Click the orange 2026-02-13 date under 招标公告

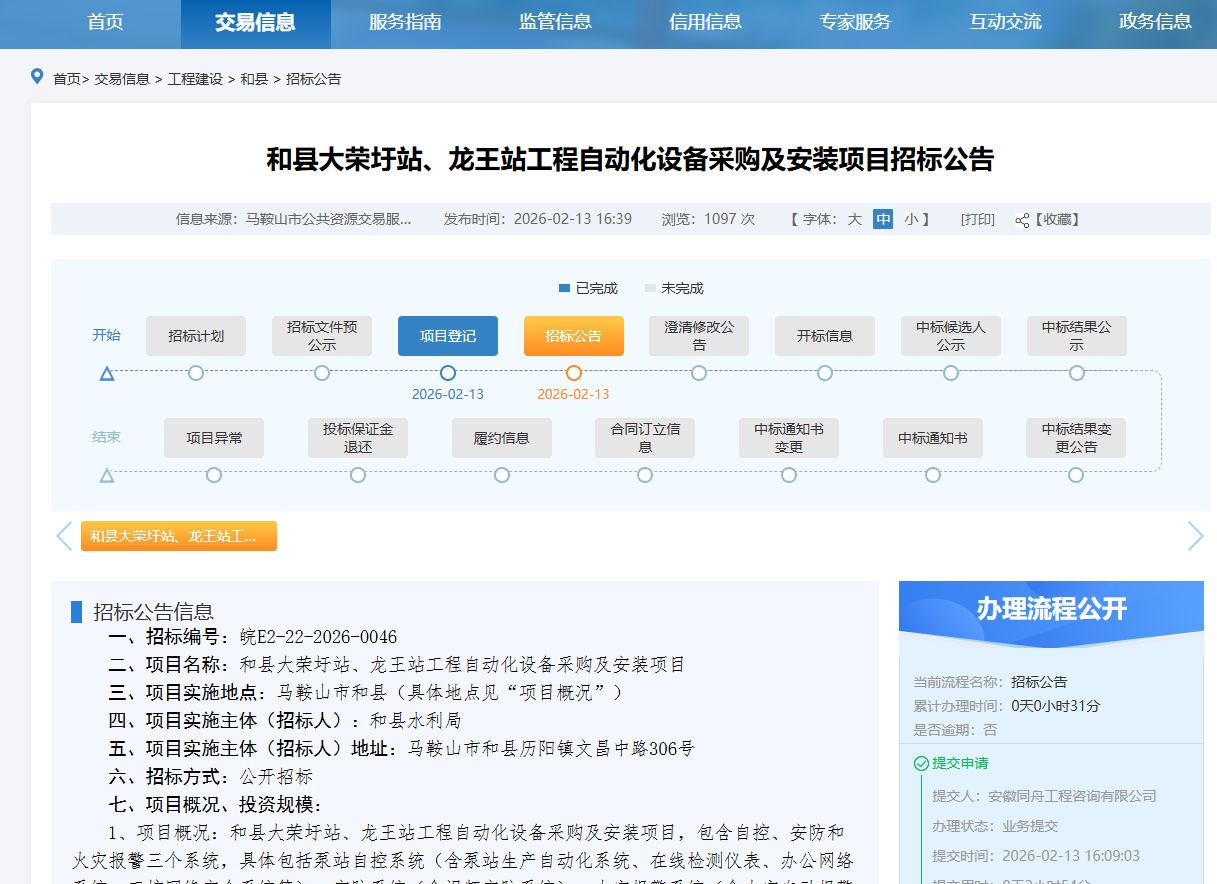tap(574, 394)
